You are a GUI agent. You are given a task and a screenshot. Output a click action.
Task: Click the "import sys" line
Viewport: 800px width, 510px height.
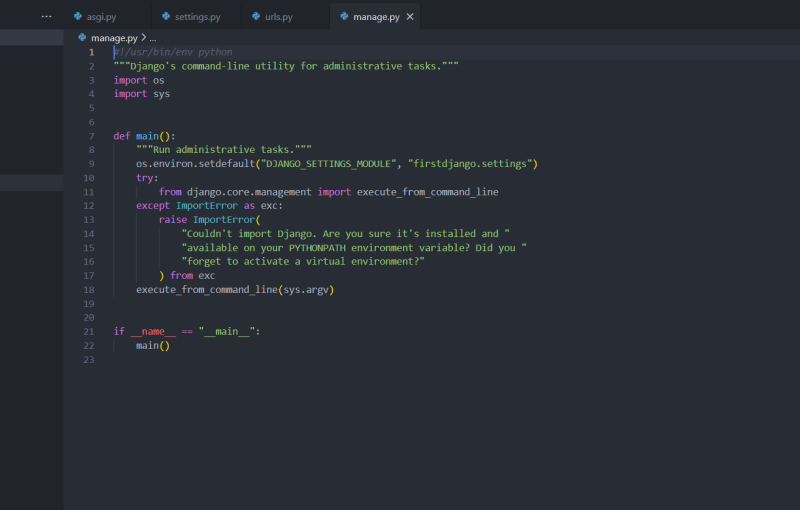tap(142, 94)
